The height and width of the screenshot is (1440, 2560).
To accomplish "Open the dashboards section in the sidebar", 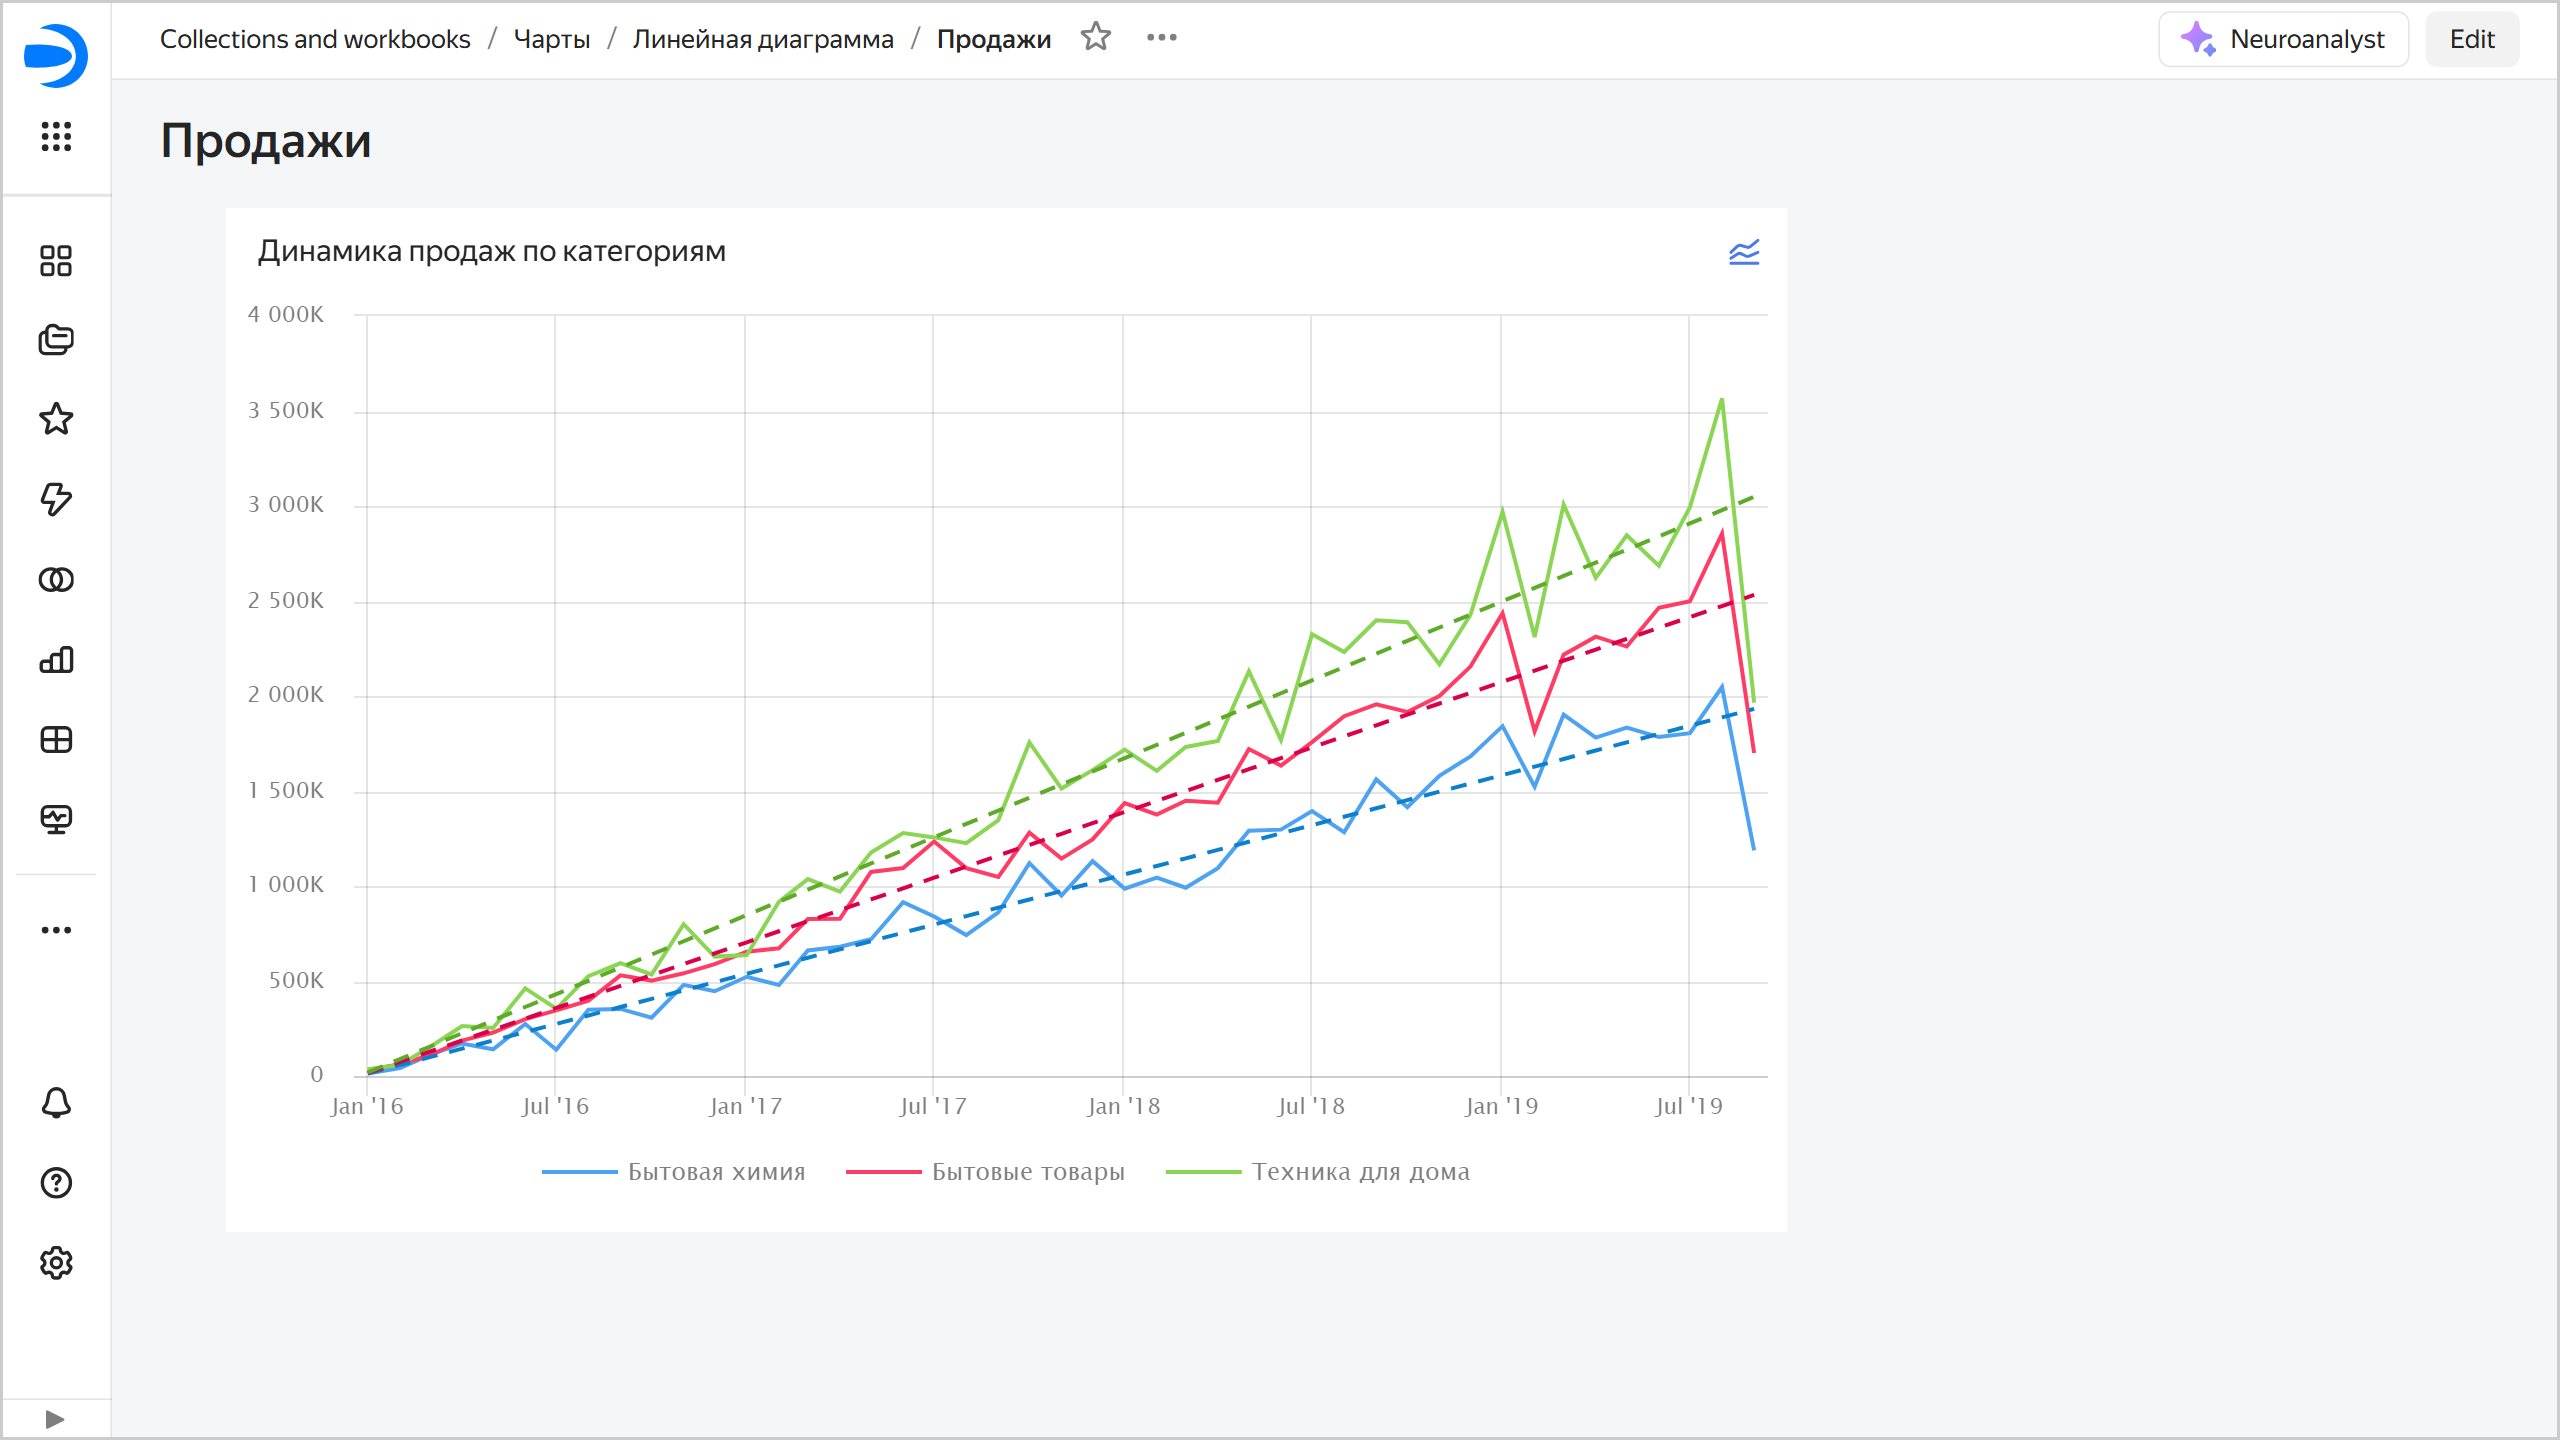I will point(57,261).
